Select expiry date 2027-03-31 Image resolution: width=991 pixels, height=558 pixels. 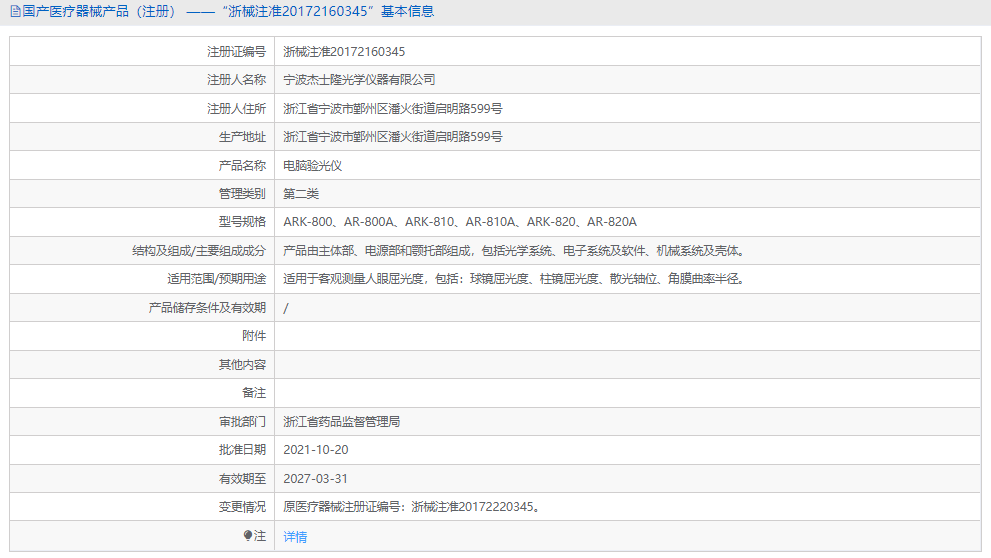(315, 479)
